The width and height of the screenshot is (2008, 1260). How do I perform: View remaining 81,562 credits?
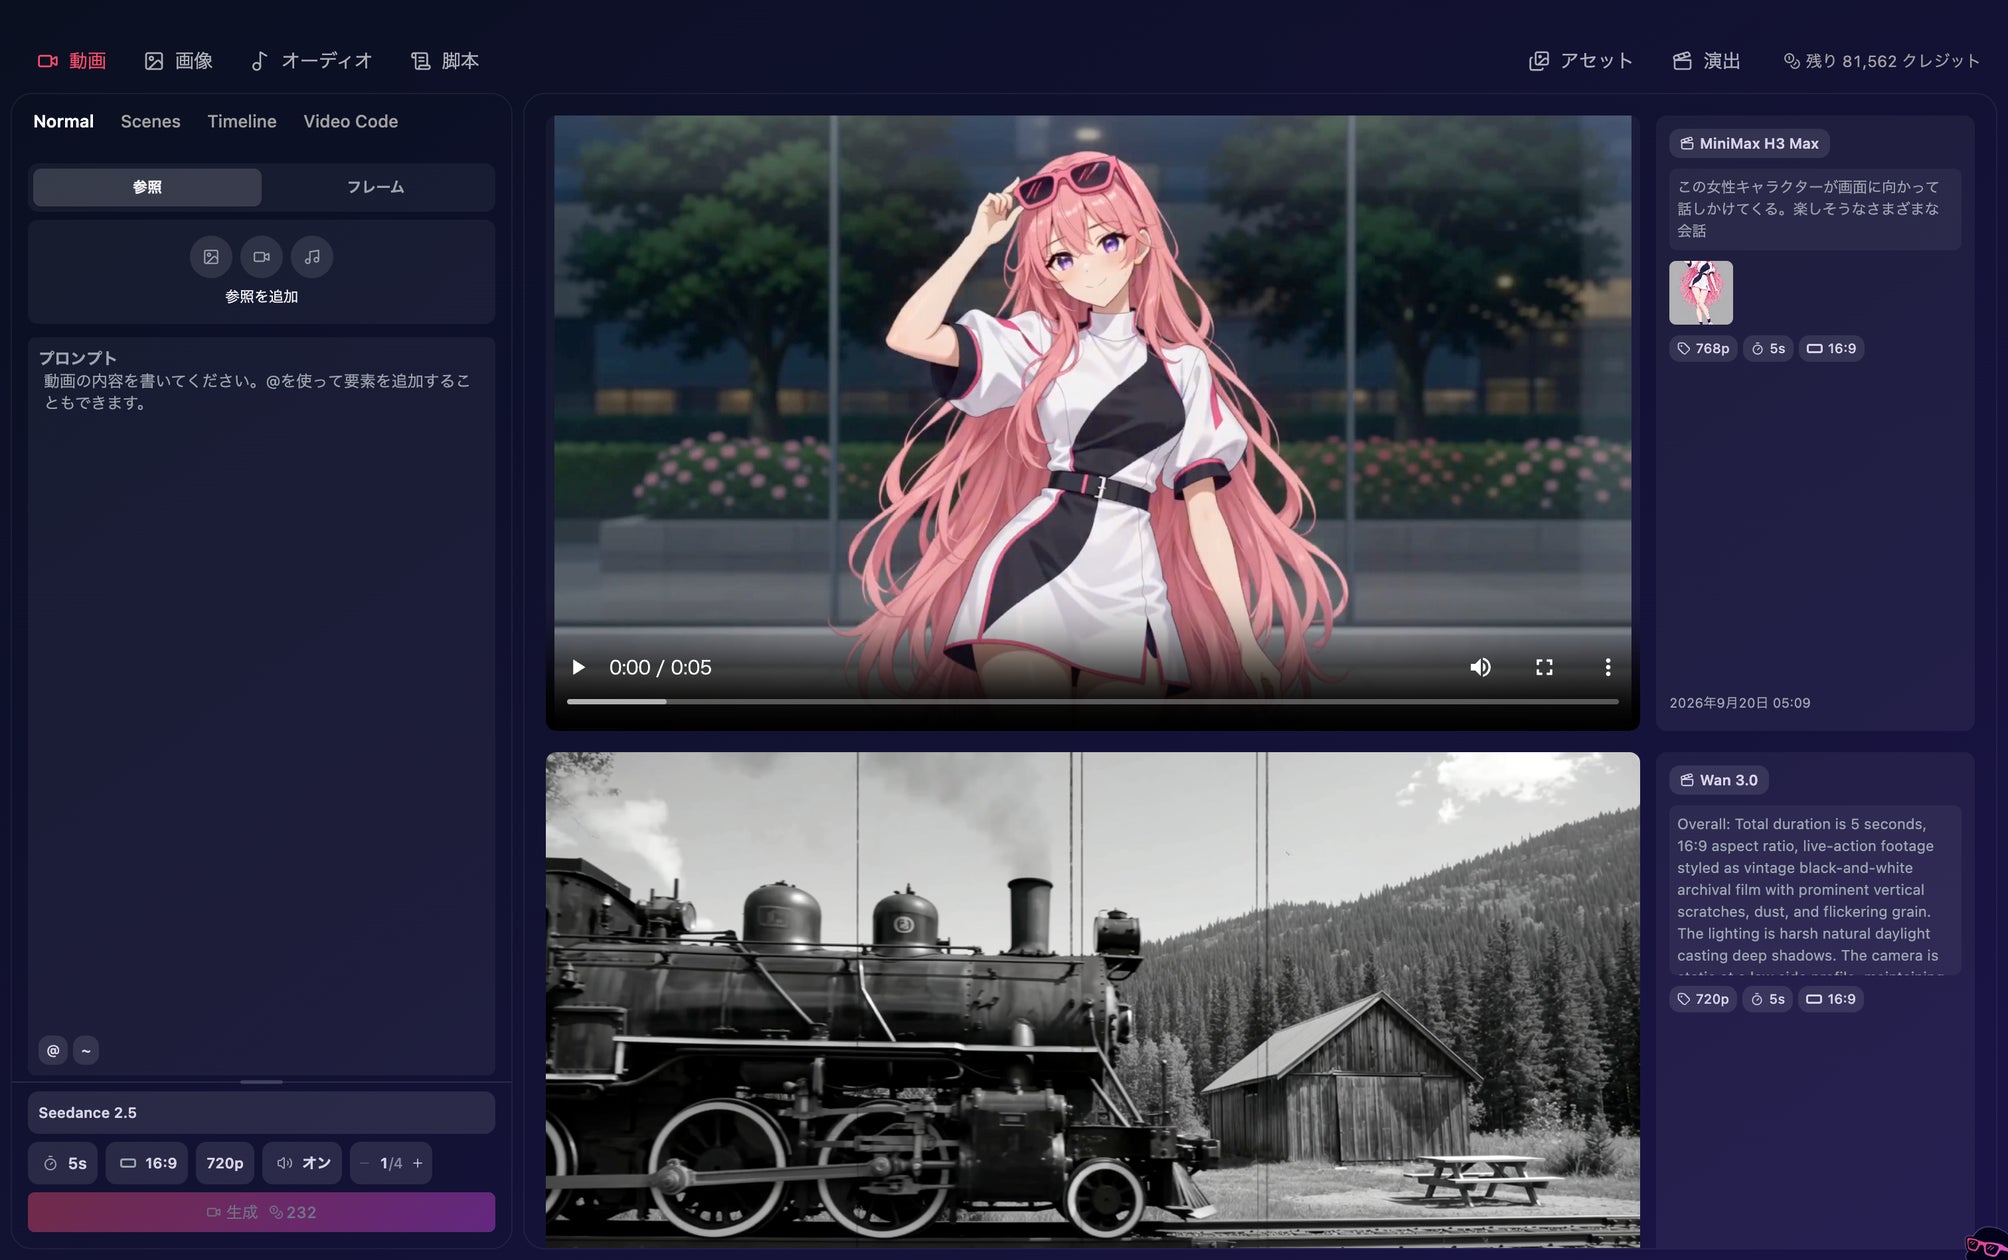1882,61
